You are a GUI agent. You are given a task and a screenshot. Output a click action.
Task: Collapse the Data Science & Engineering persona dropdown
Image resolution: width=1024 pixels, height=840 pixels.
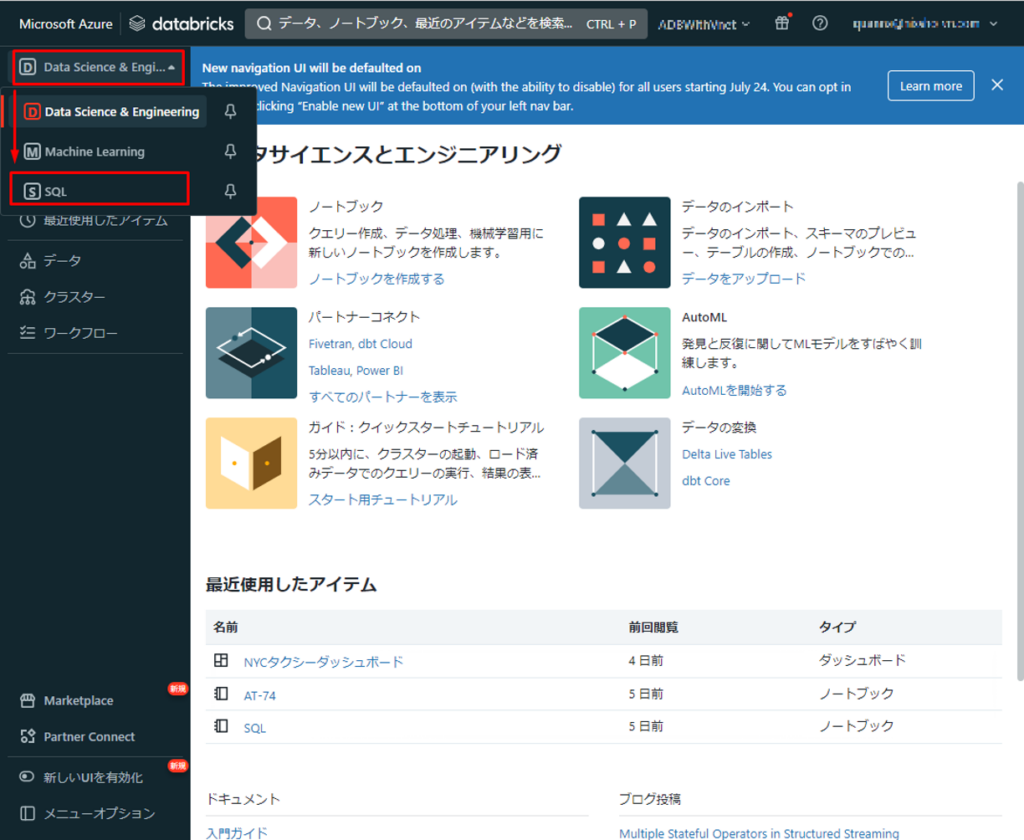coord(98,67)
